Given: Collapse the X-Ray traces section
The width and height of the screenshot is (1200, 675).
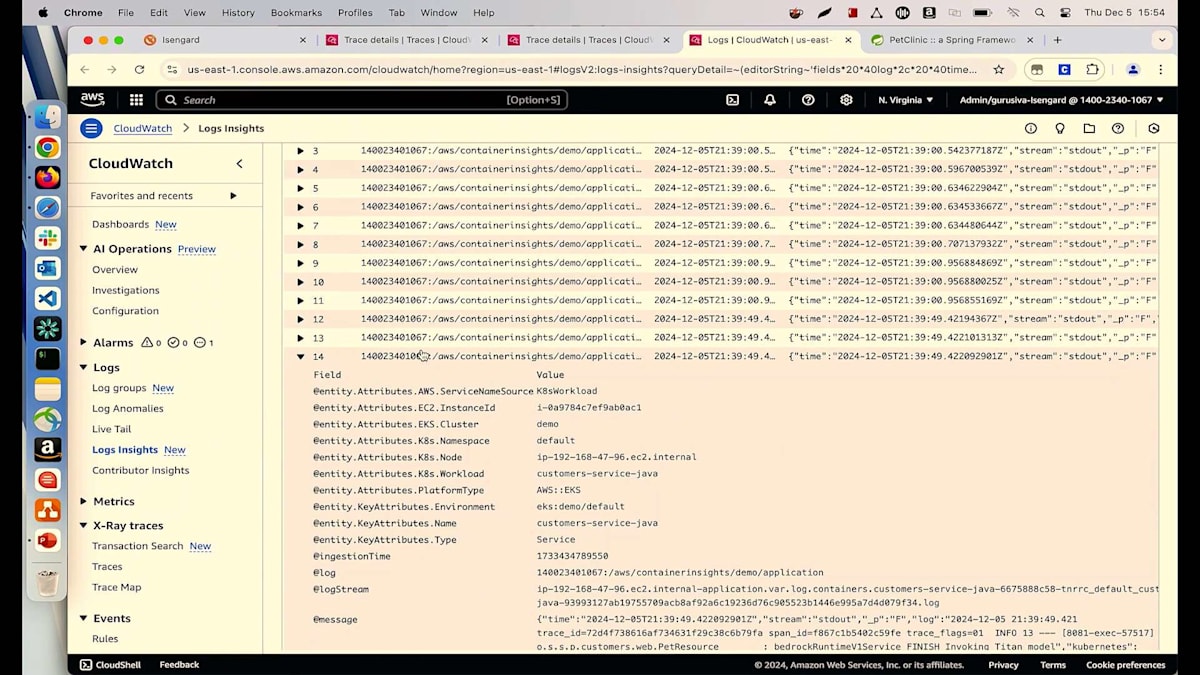Looking at the screenshot, I should (x=84, y=525).
